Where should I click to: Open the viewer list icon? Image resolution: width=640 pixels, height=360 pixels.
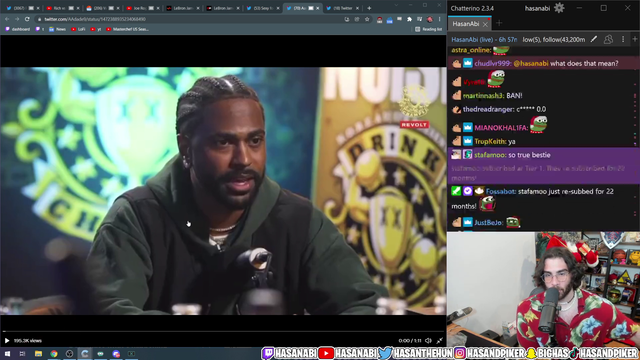(x=608, y=39)
